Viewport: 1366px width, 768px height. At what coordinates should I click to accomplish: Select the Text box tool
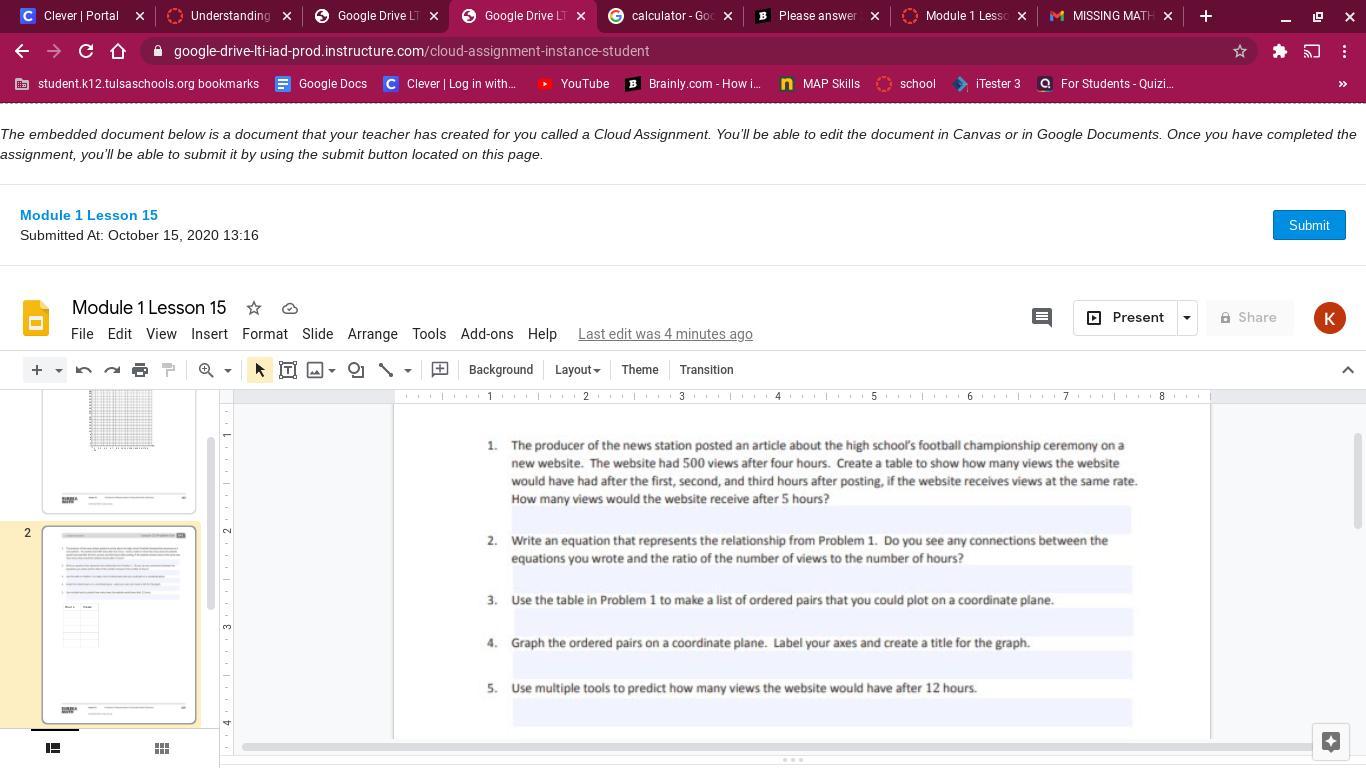pos(288,370)
